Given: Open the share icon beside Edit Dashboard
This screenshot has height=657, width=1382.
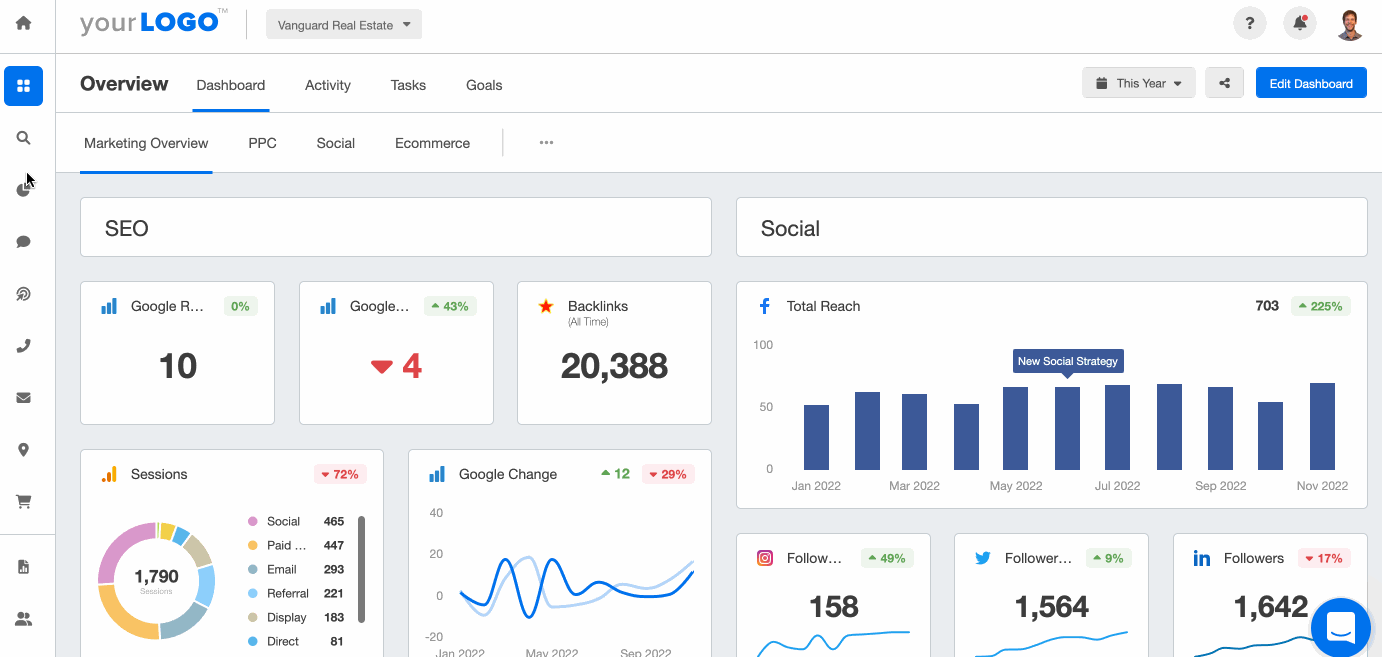Looking at the screenshot, I should [1224, 82].
